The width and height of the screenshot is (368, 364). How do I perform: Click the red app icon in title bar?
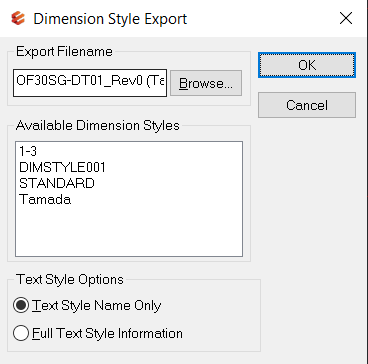(18, 18)
